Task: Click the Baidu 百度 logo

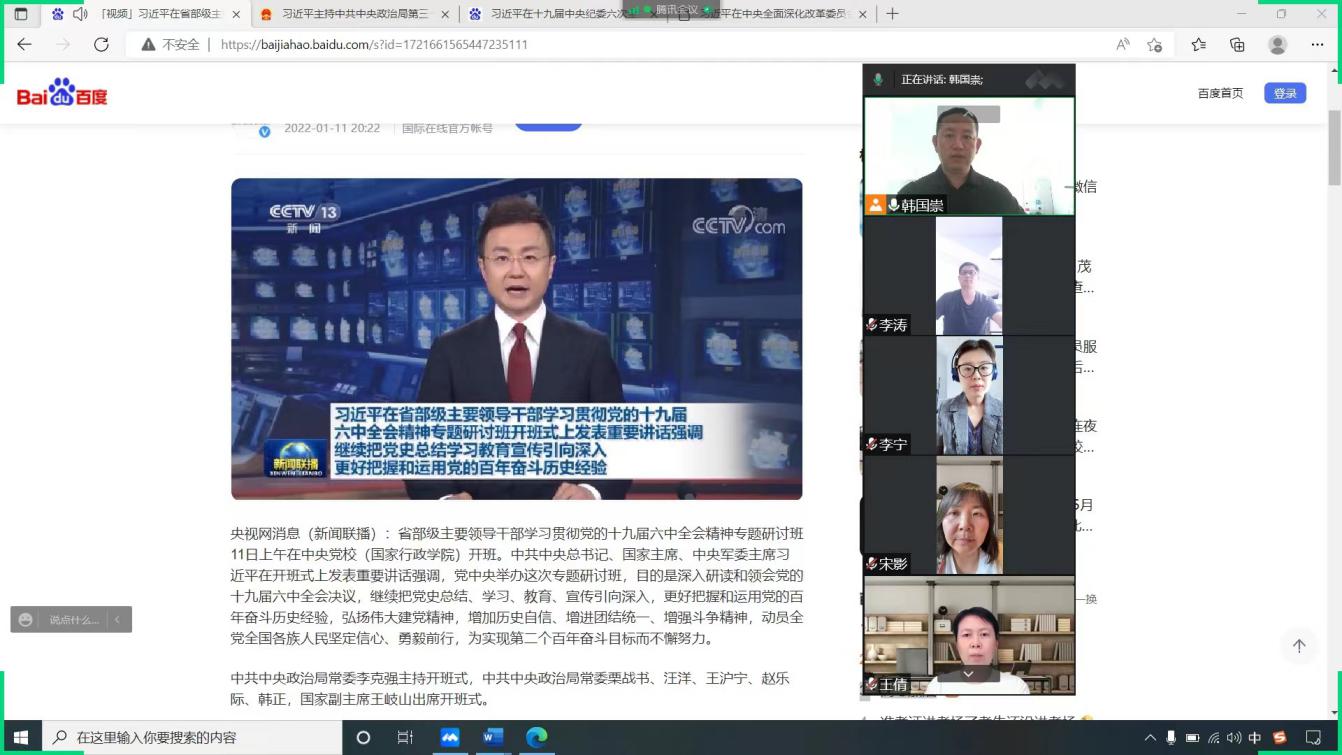Action: click(x=62, y=92)
